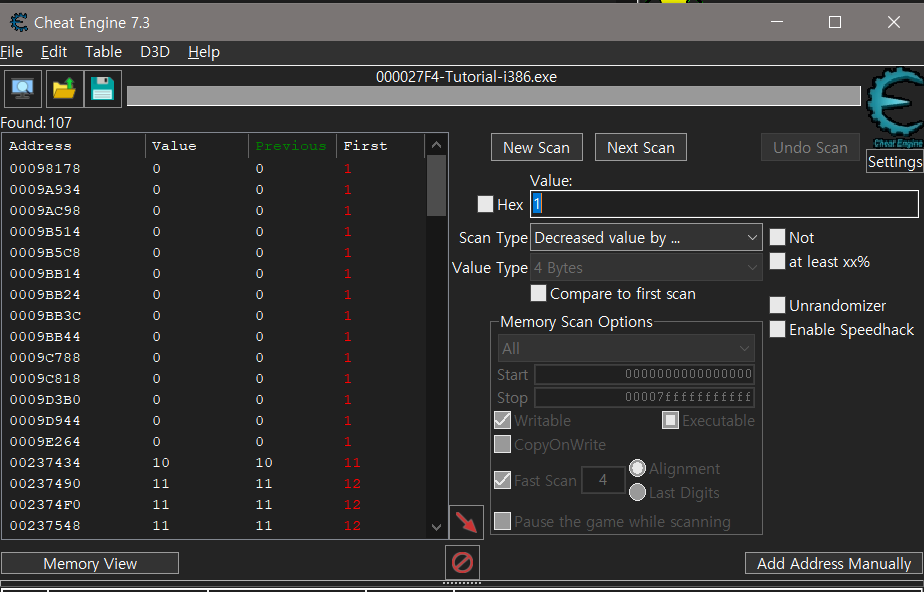Click the Start address field
Screen dimensions: 924x592
[644, 375]
